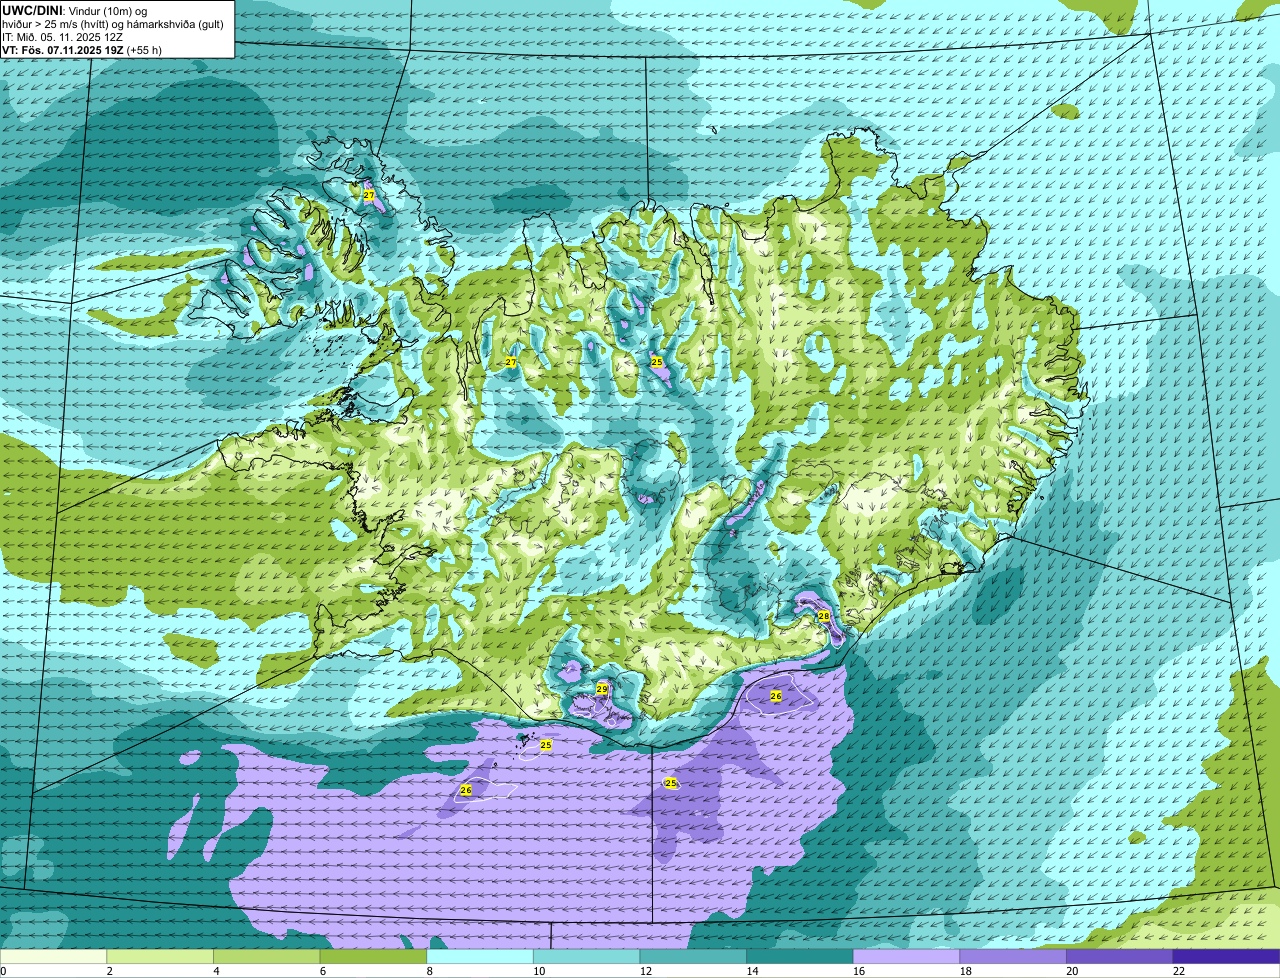
Task: Click the legend scale value "6"
Action: pos(323,971)
